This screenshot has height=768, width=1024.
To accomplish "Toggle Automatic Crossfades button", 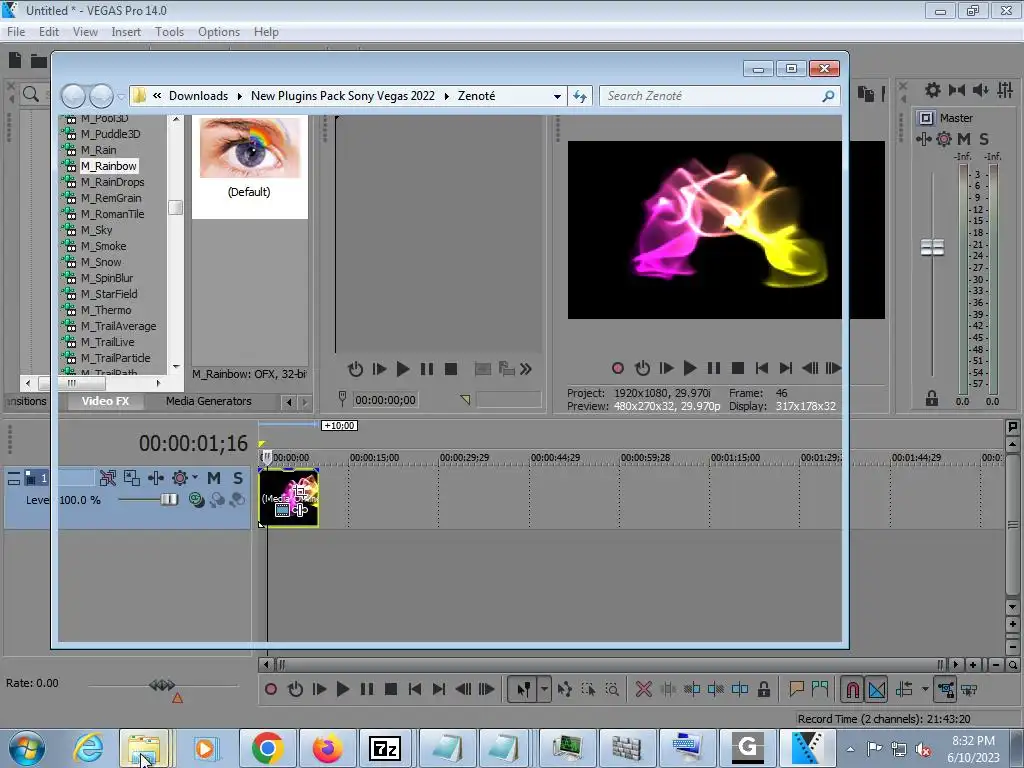I will (x=876, y=689).
